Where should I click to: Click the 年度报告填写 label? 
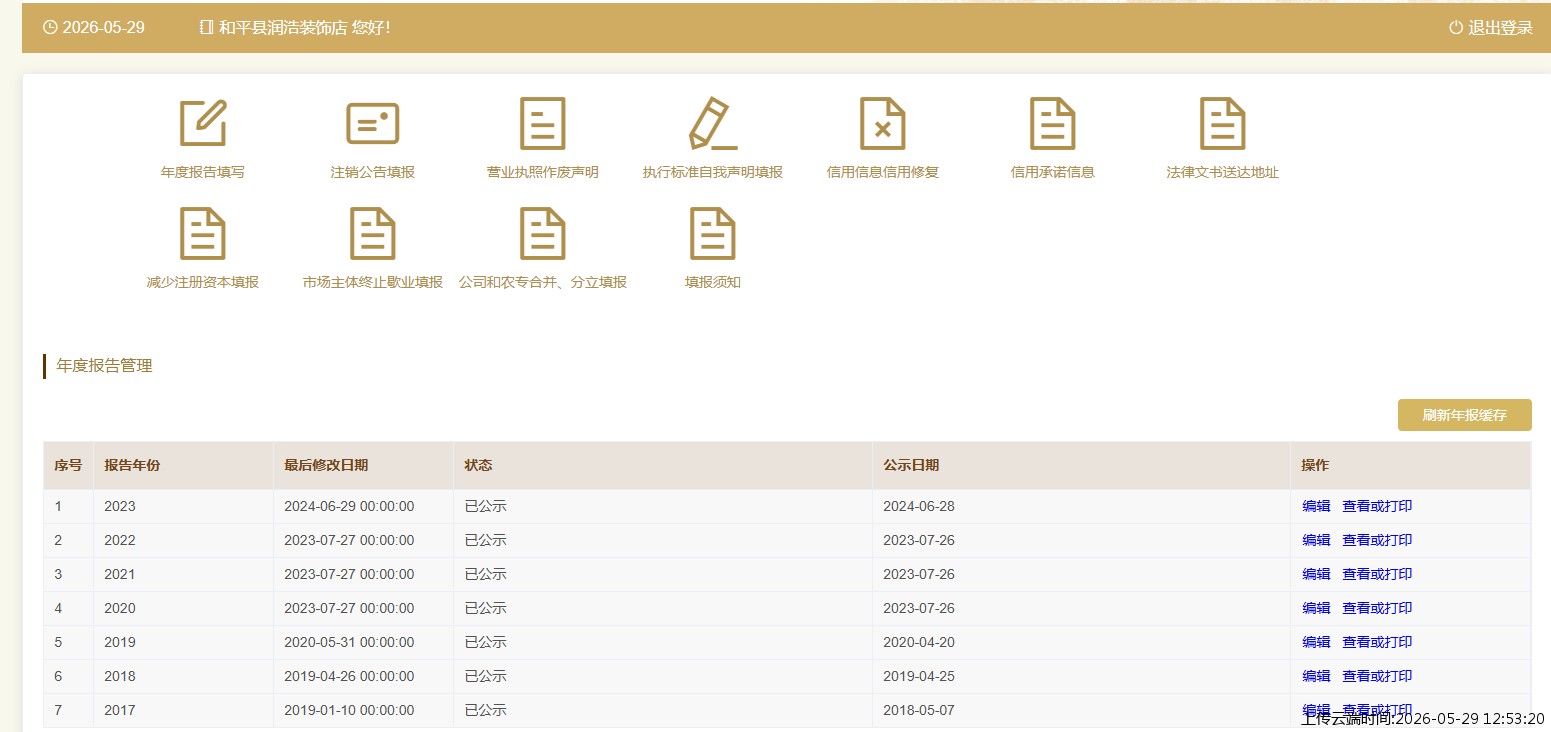click(203, 172)
